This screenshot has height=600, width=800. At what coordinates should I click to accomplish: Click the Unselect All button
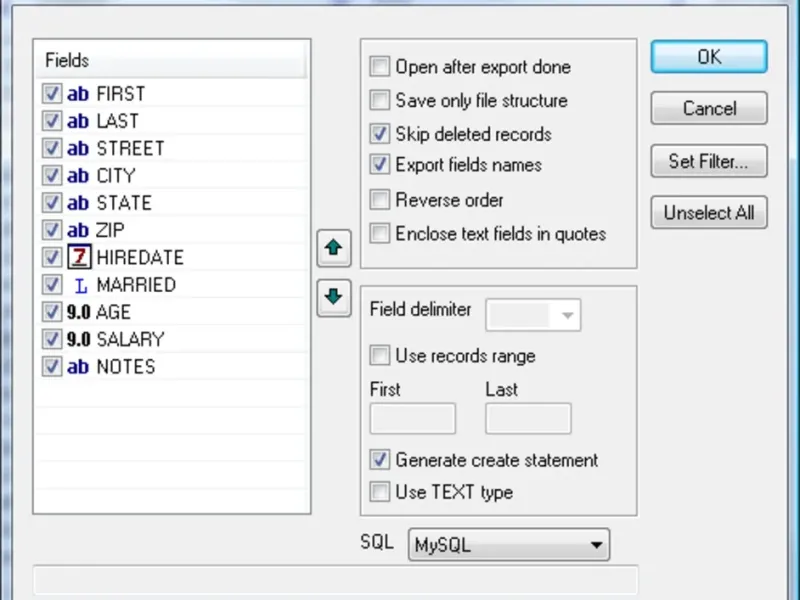coord(709,212)
